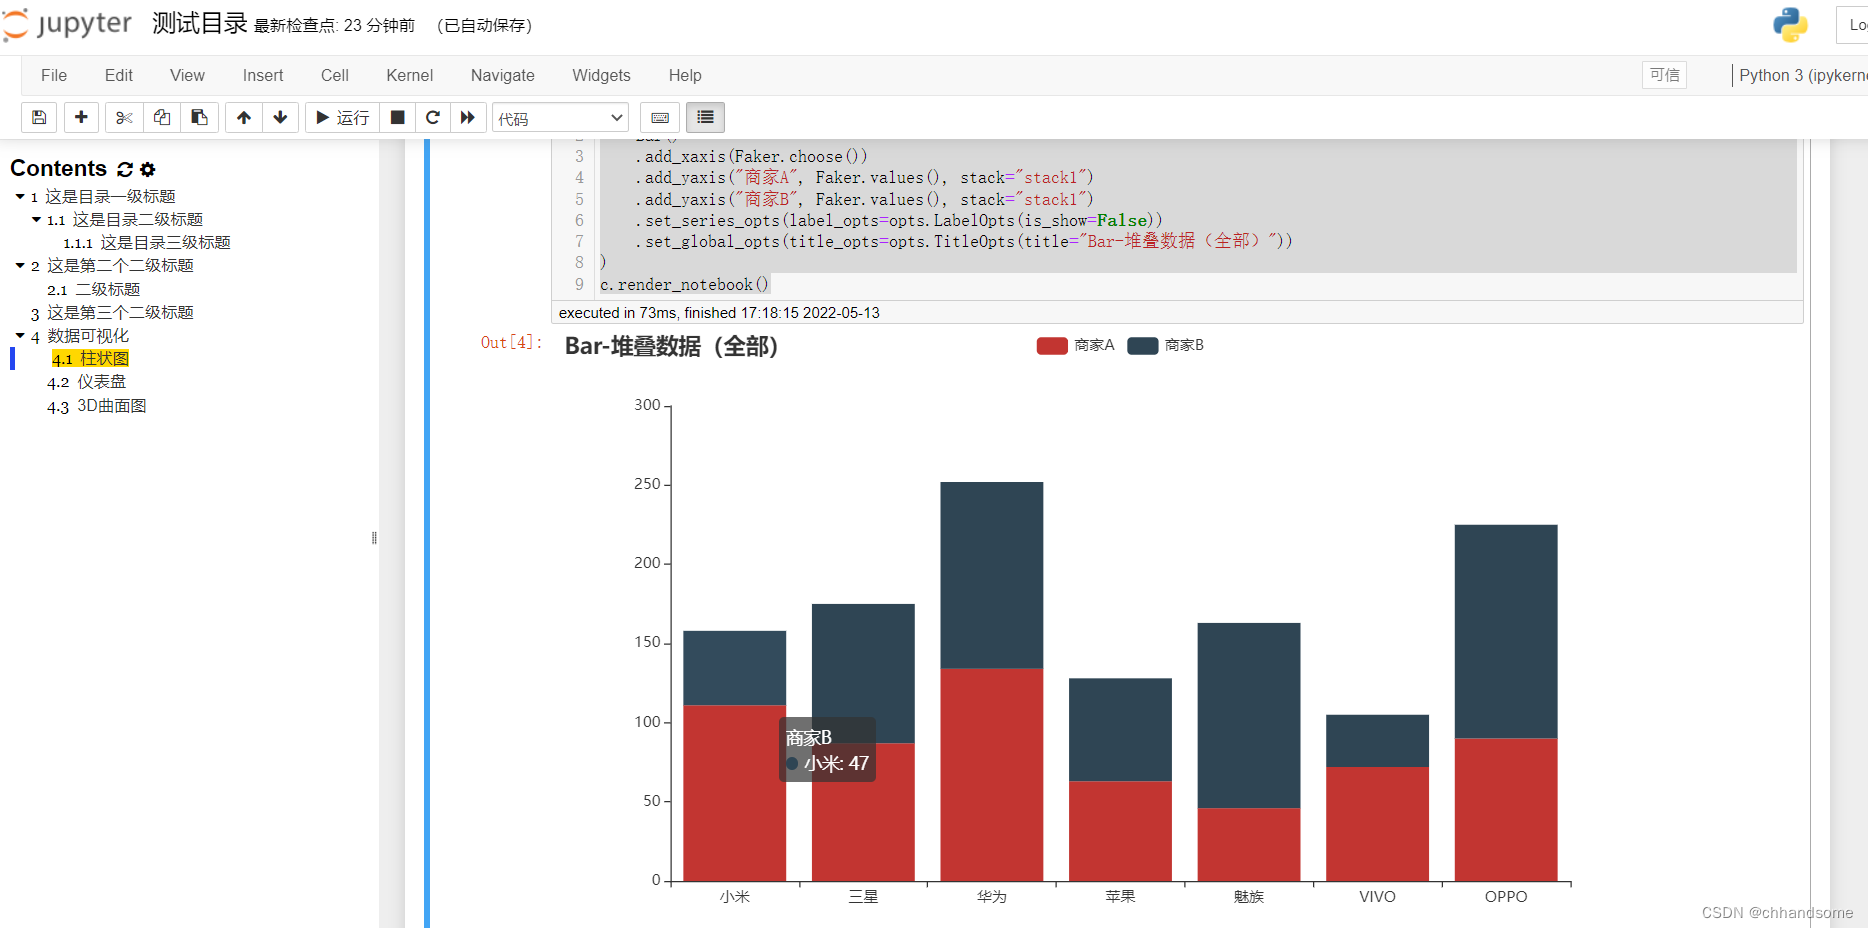The width and height of the screenshot is (1868, 928).
Task: Click the 华为 商家A red bar segment
Action: tap(992, 775)
